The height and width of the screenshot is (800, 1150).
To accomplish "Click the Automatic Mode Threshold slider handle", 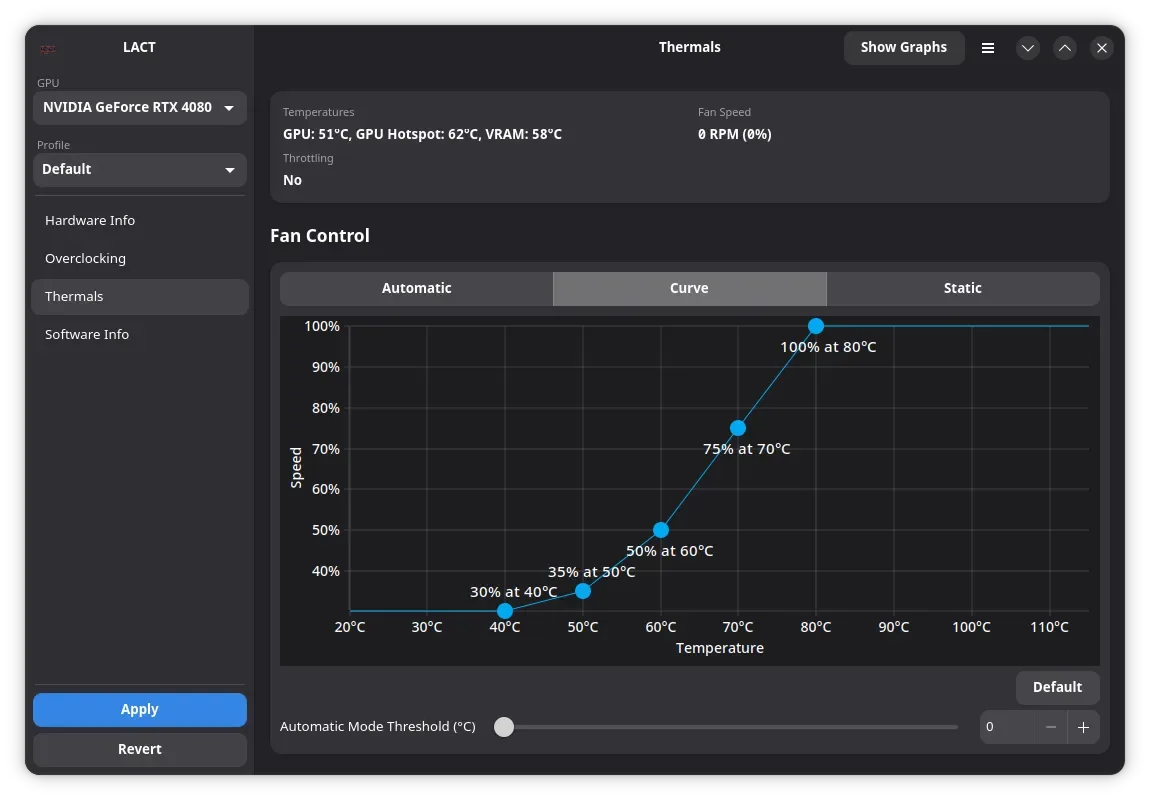I will pos(504,727).
